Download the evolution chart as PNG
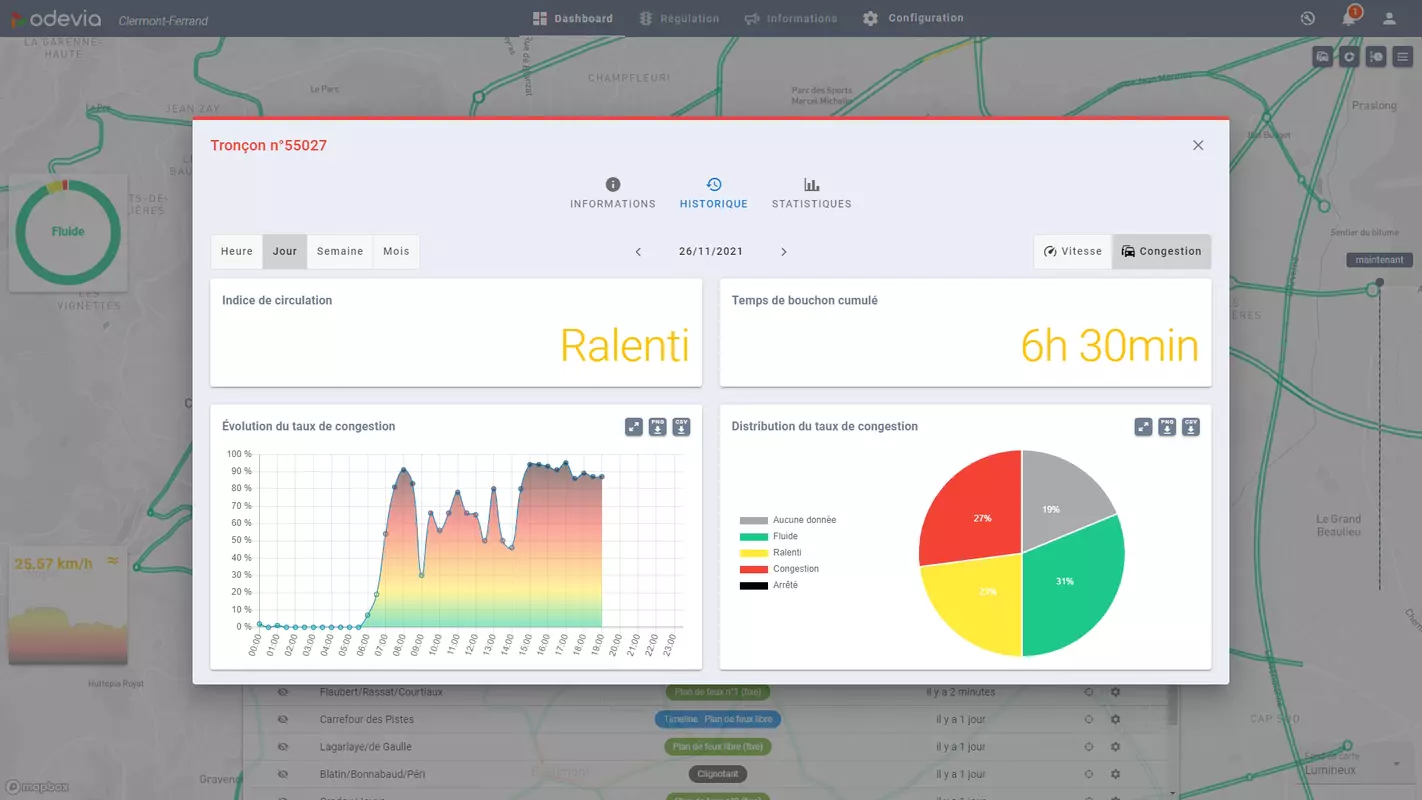 tap(657, 427)
